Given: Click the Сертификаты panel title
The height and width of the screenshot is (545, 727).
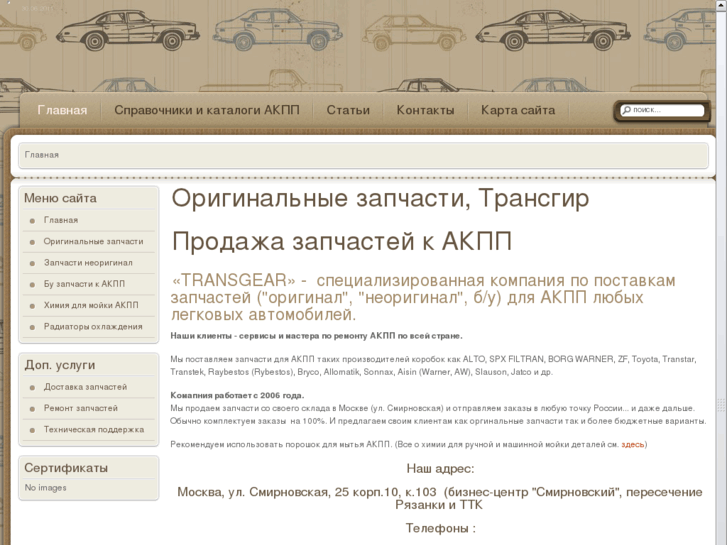Looking at the screenshot, I should 66,468.
